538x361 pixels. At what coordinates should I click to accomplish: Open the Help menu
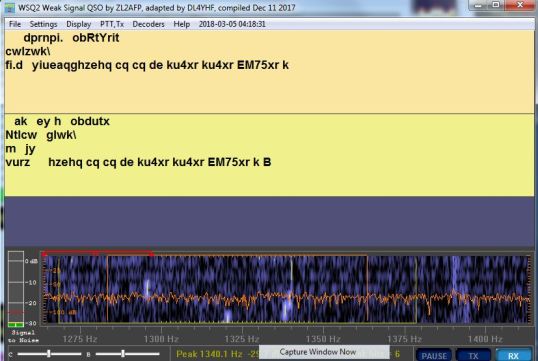(x=182, y=24)
